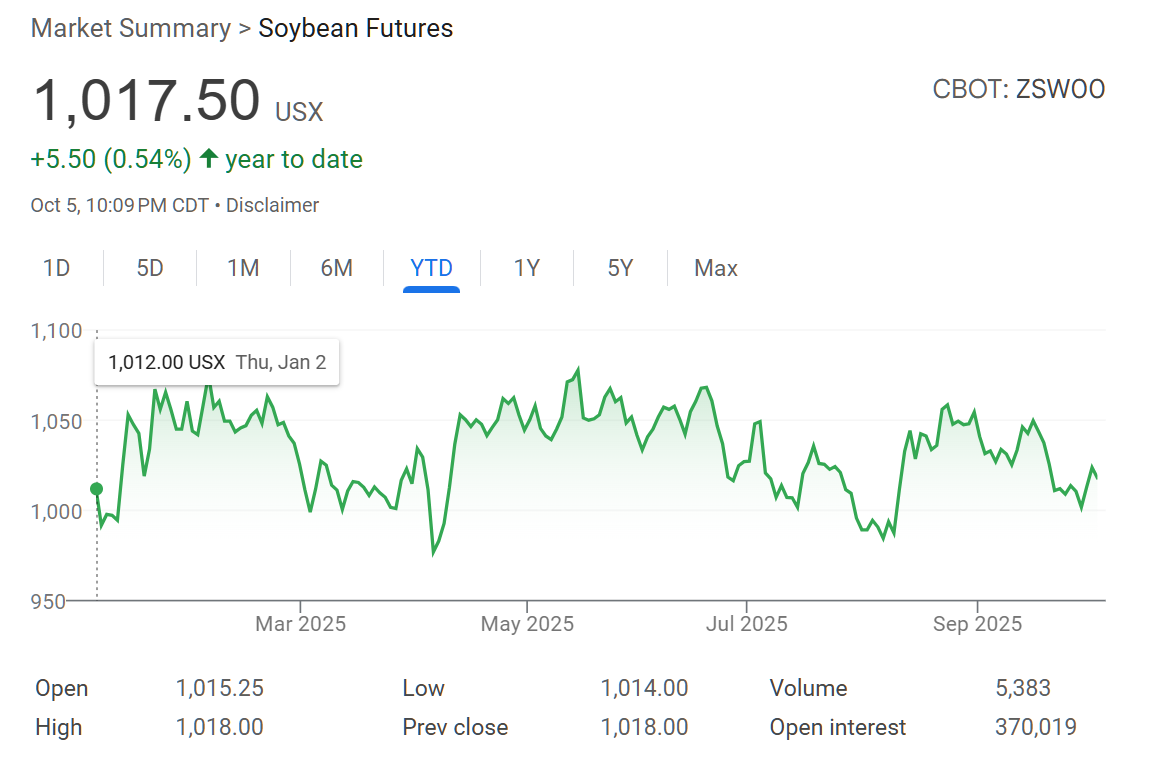Switch to the 5D range tab
The width and height of the screenshot is (1168, 757).
(x=150, y=268)
